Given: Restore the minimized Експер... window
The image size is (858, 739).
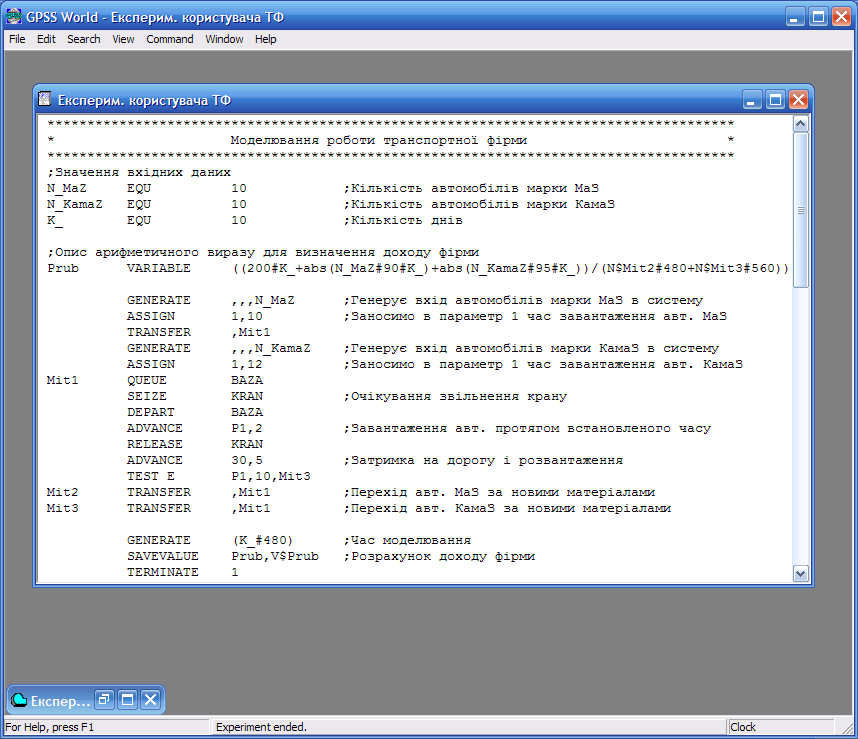Looking at the screenshot, I should pos(104,700).
